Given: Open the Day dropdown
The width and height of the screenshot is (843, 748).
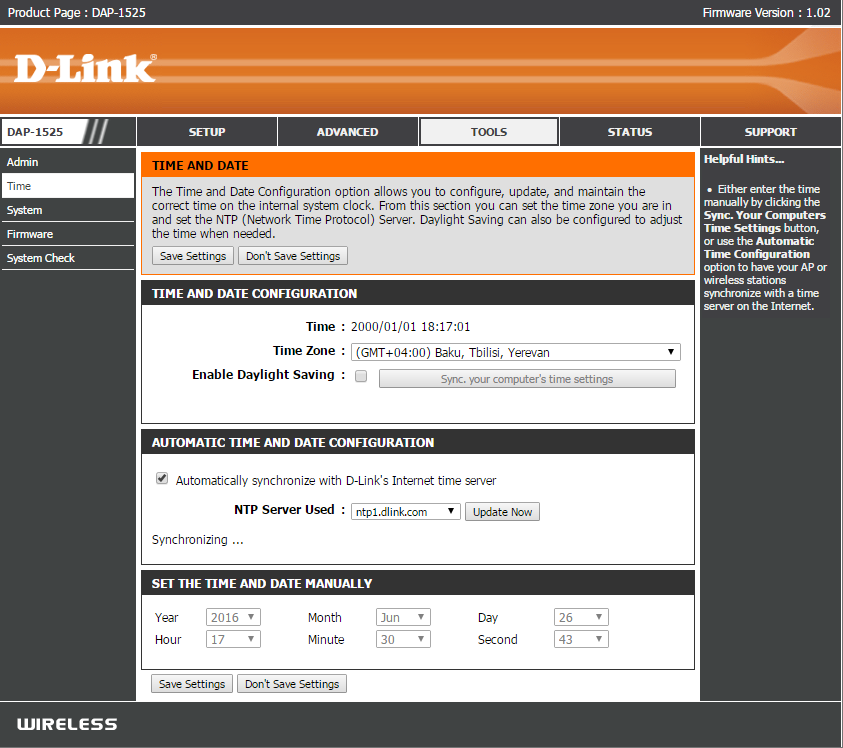Looking at the screenshot, I should pos(581,617).
